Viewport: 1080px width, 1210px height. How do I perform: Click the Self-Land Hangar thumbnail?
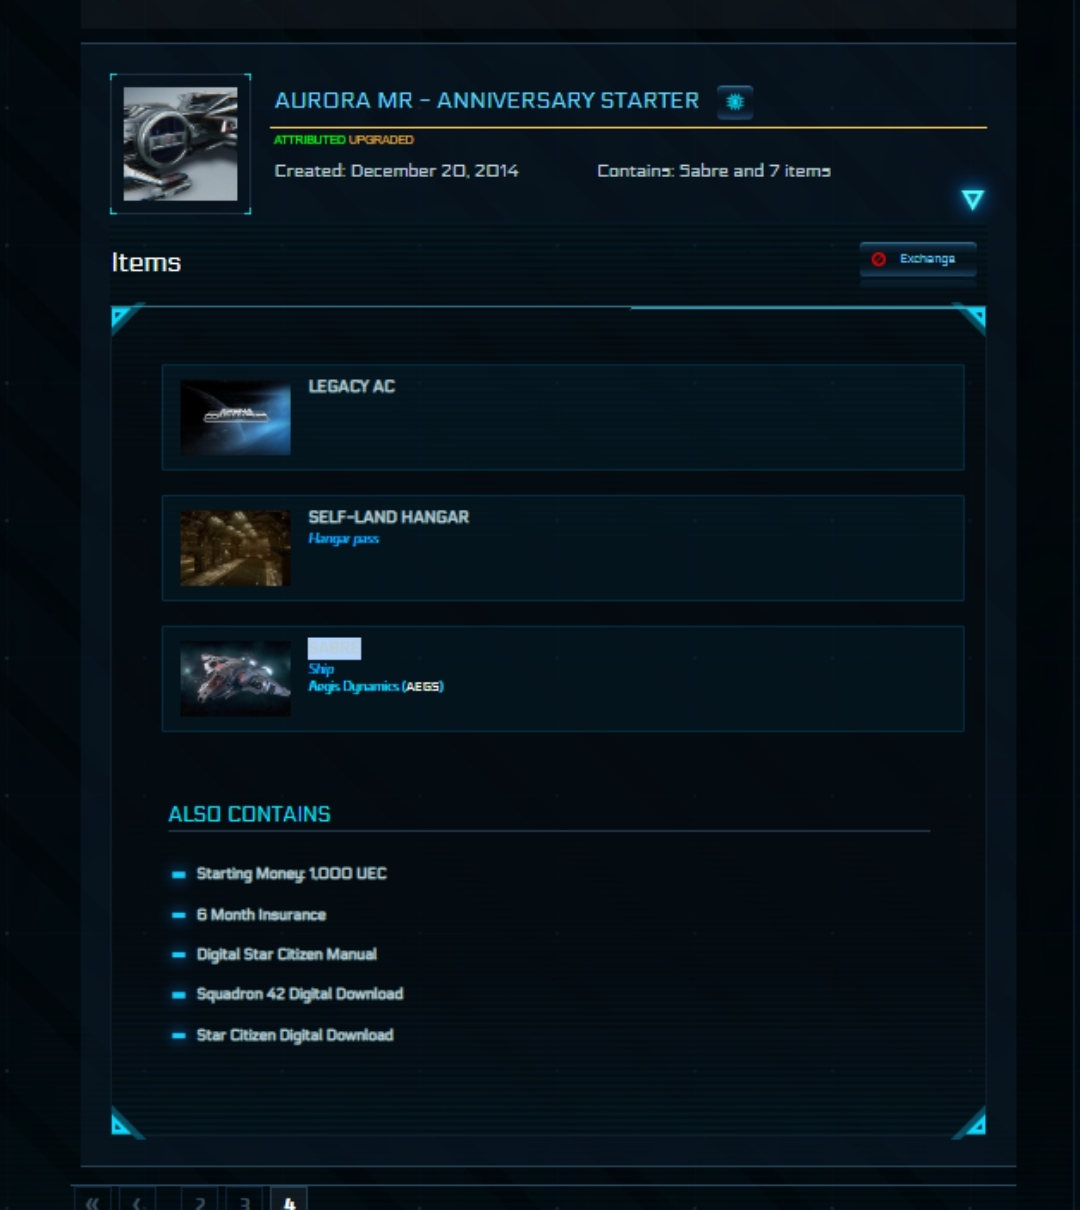point(235,549)
